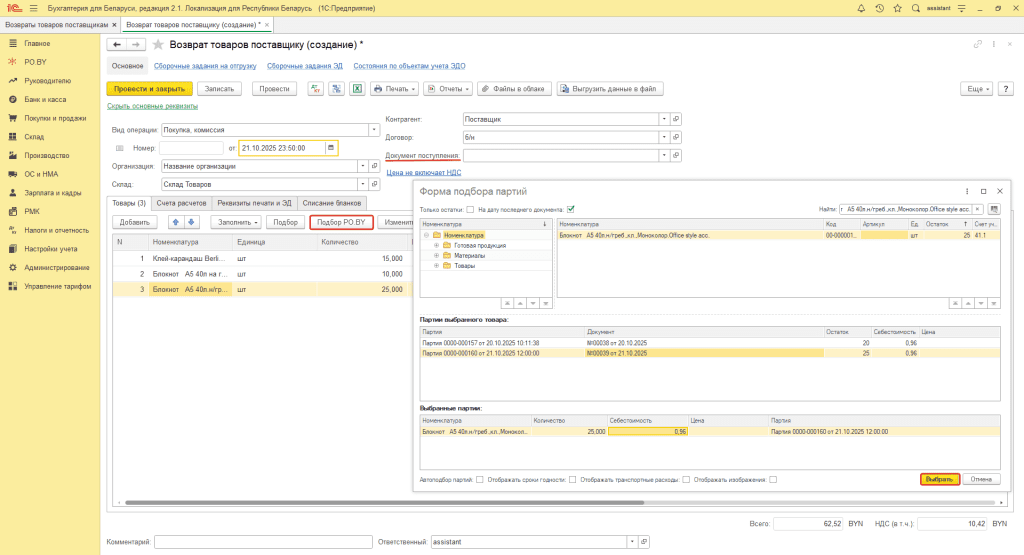
Task: Open the notifications bell icon
Action: pyautogui.click(x=861, y=8)
